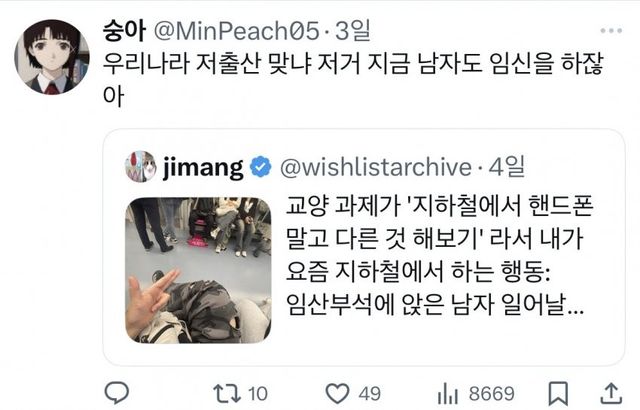Like the tweet with heart icon

tap(338, 394)
